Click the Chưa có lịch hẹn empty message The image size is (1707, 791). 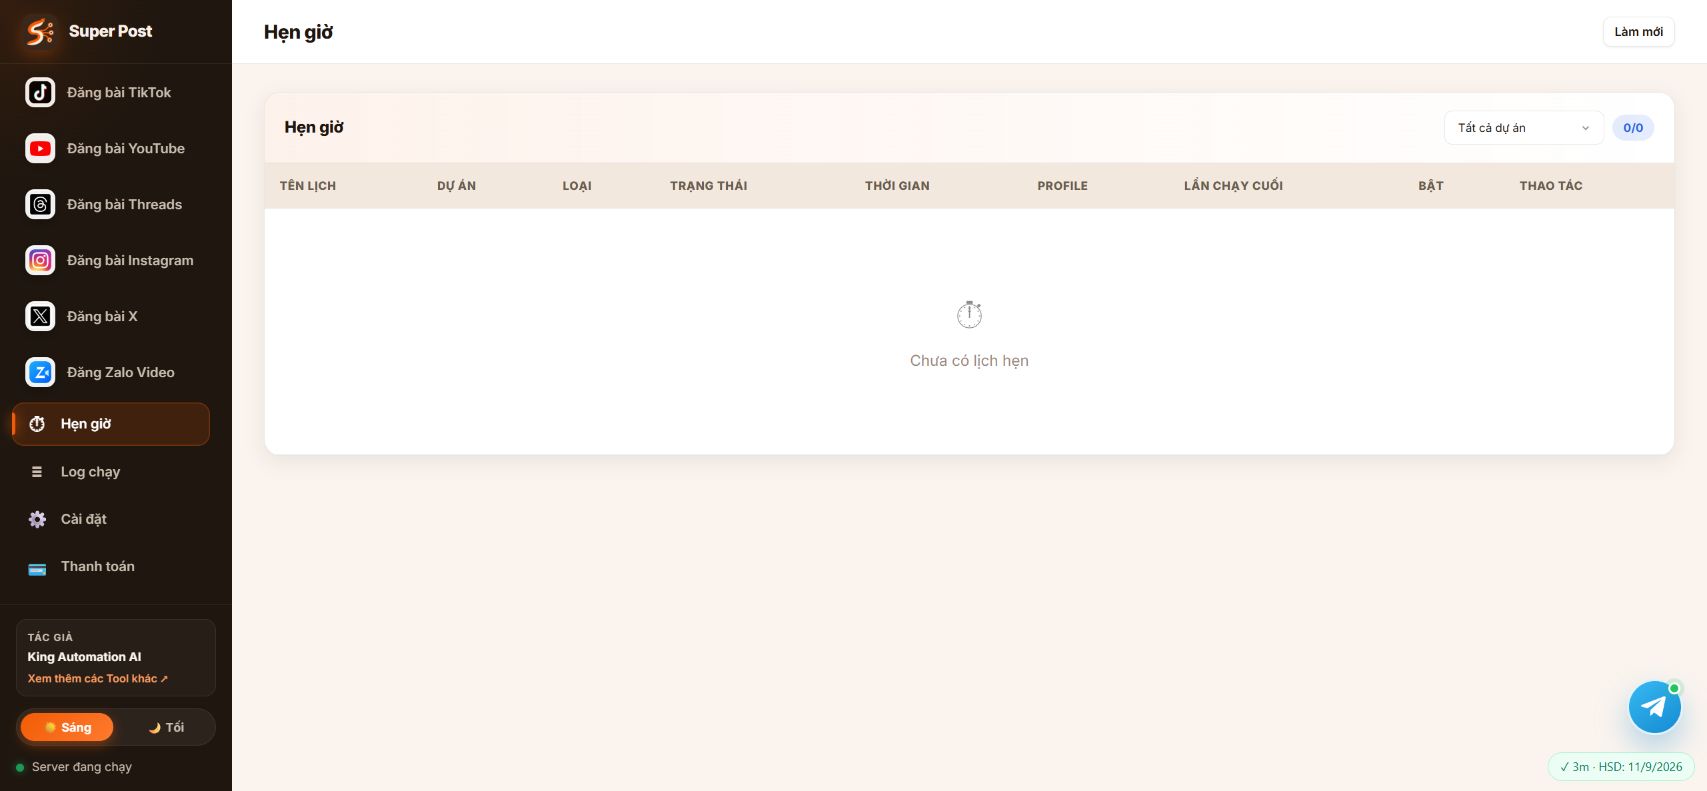point(969,361)
